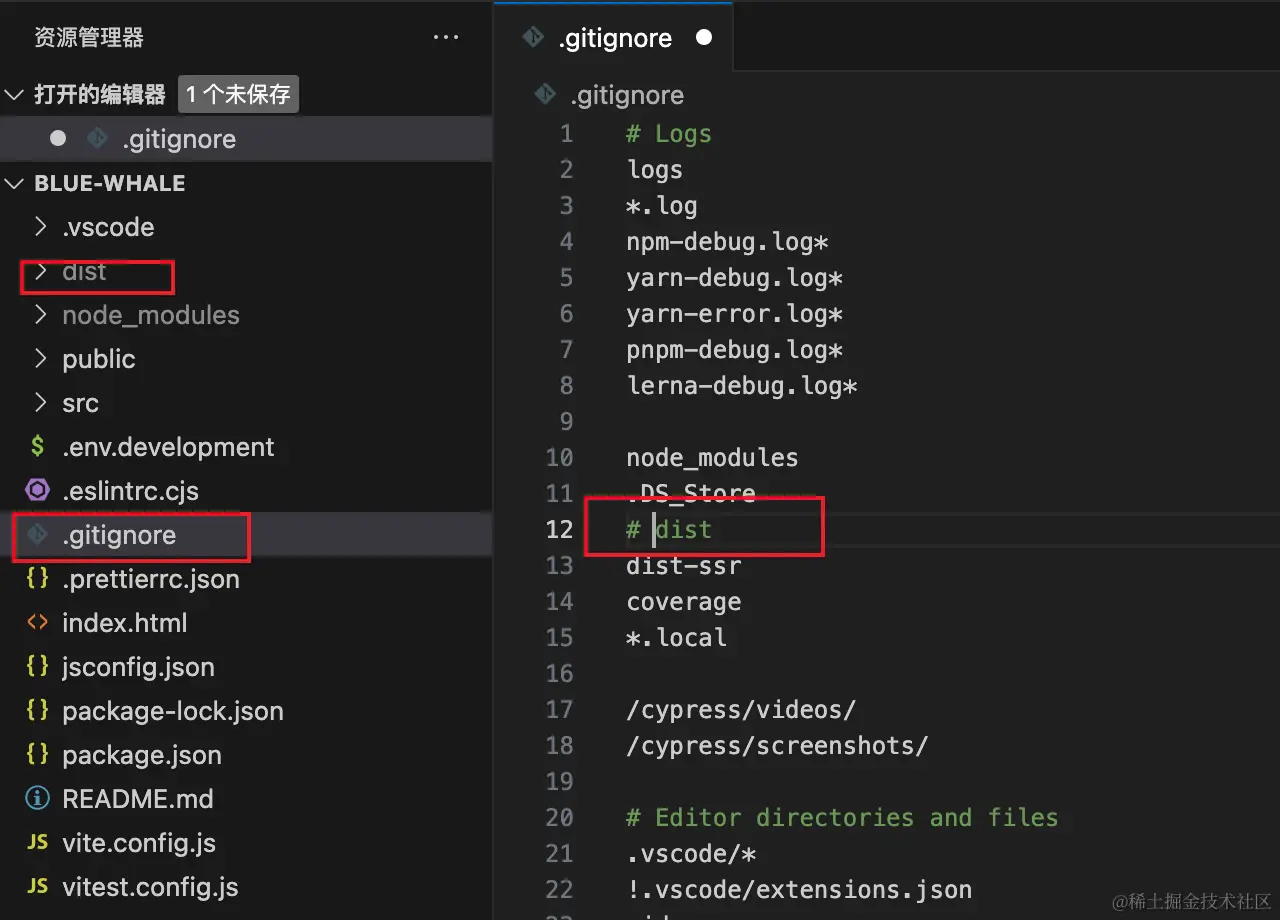
Task: Click the "npm-debug.log*" line
Action: [x=727, y=242]
